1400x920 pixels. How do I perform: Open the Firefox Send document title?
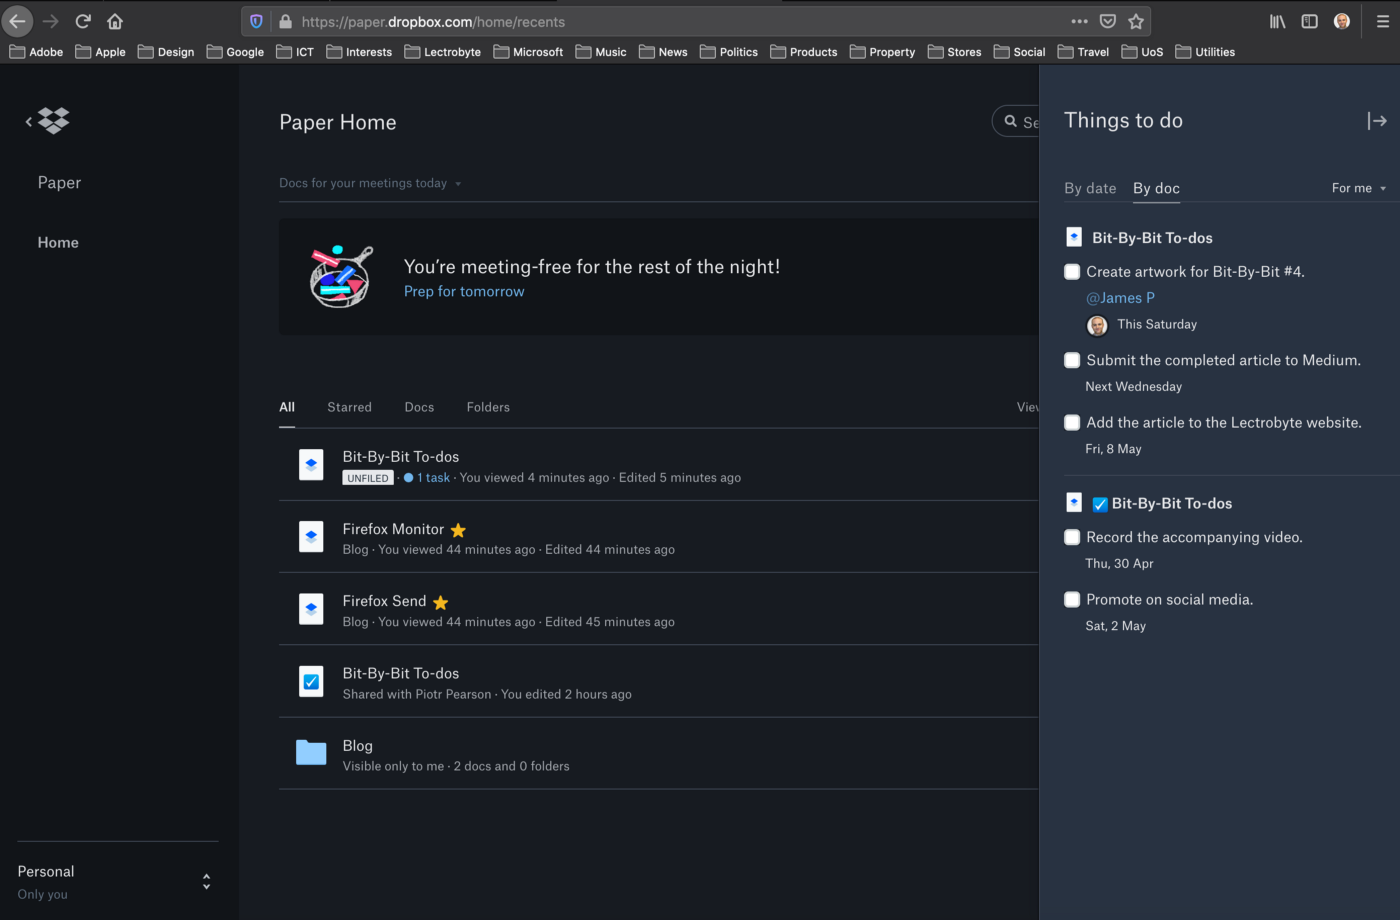pos(384,601)
